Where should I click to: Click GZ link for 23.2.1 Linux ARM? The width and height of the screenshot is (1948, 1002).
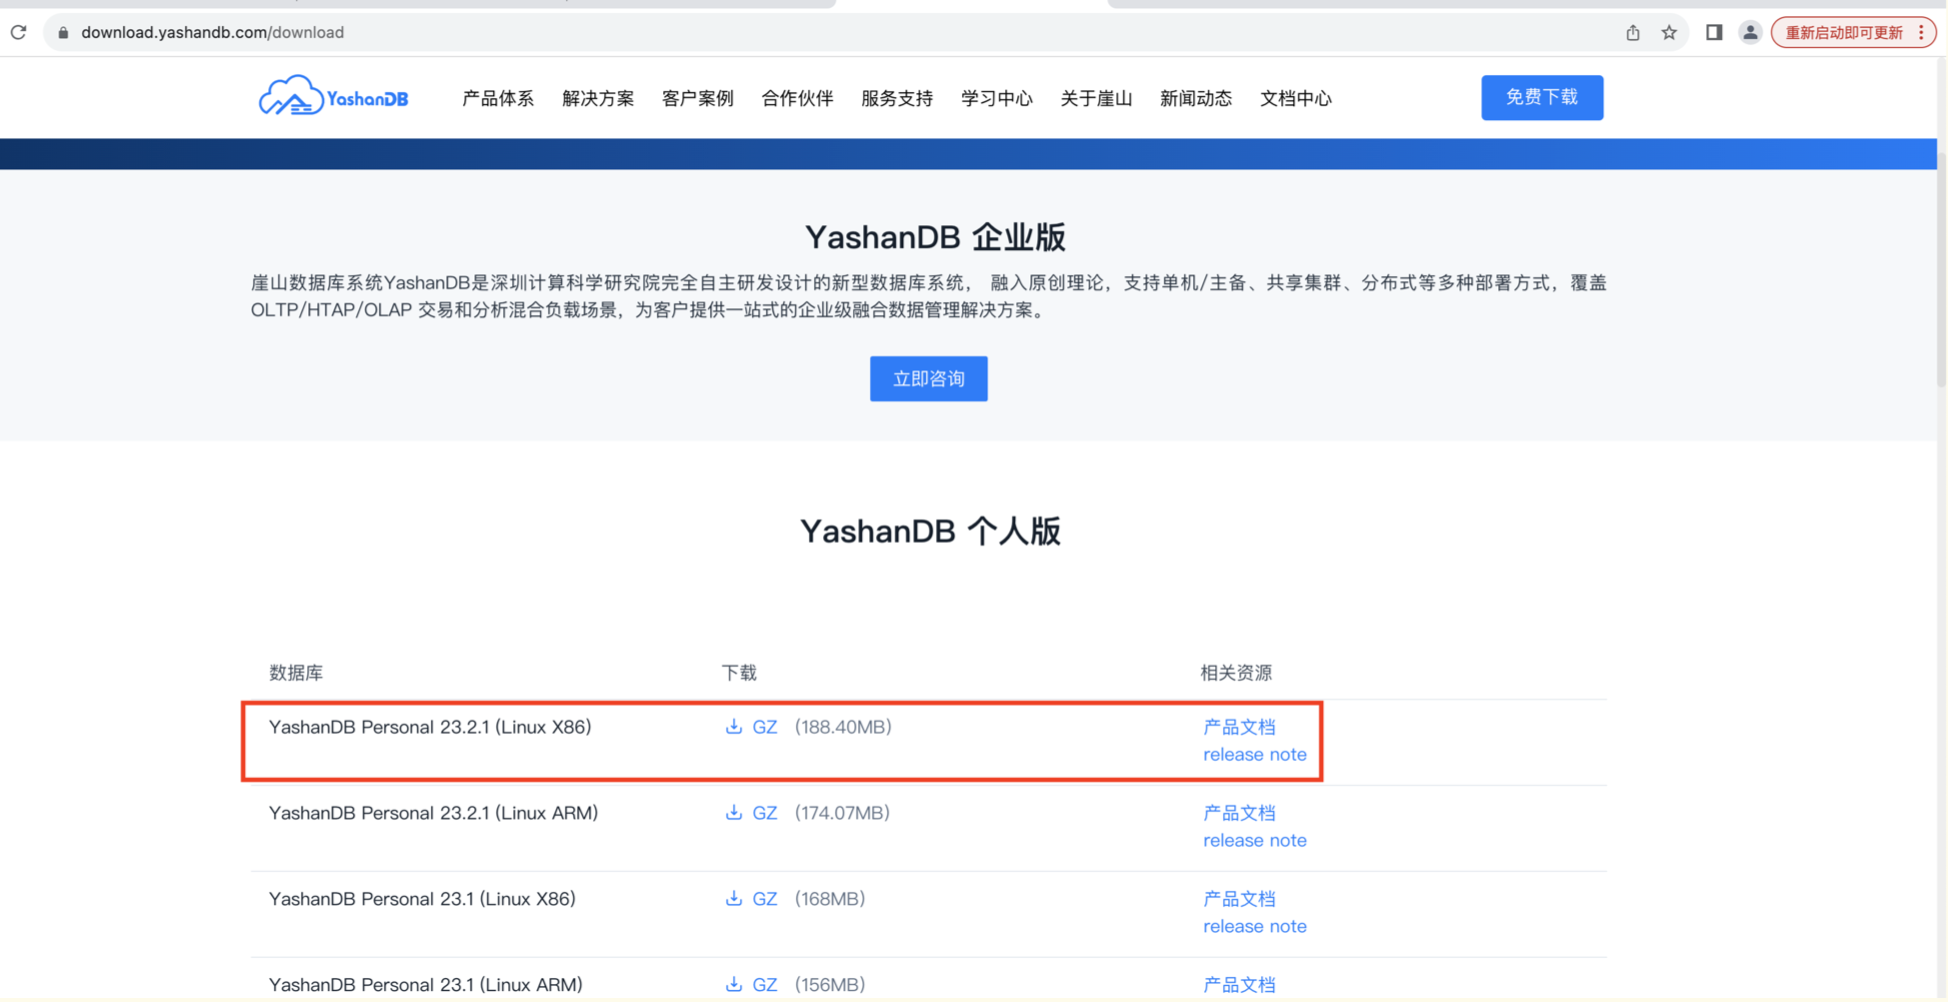point(765,813)
